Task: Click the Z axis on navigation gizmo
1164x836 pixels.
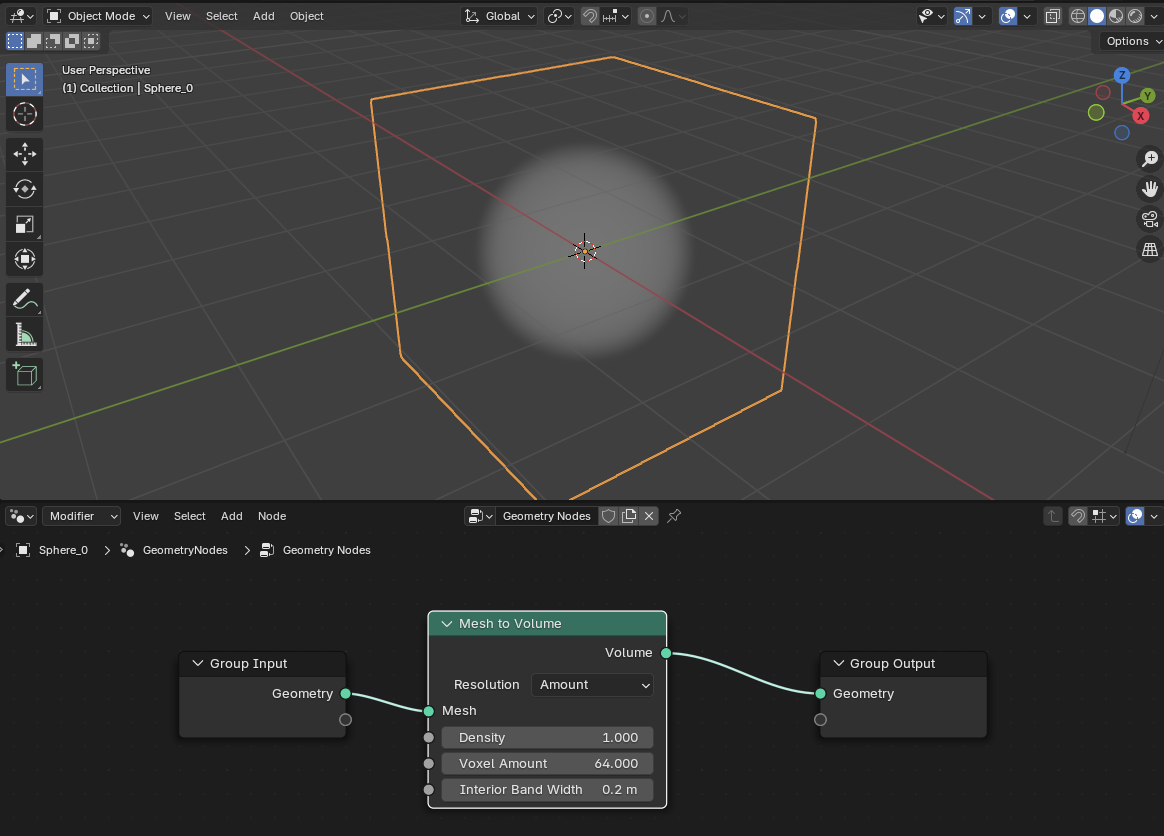Action: pos(1122,75)
